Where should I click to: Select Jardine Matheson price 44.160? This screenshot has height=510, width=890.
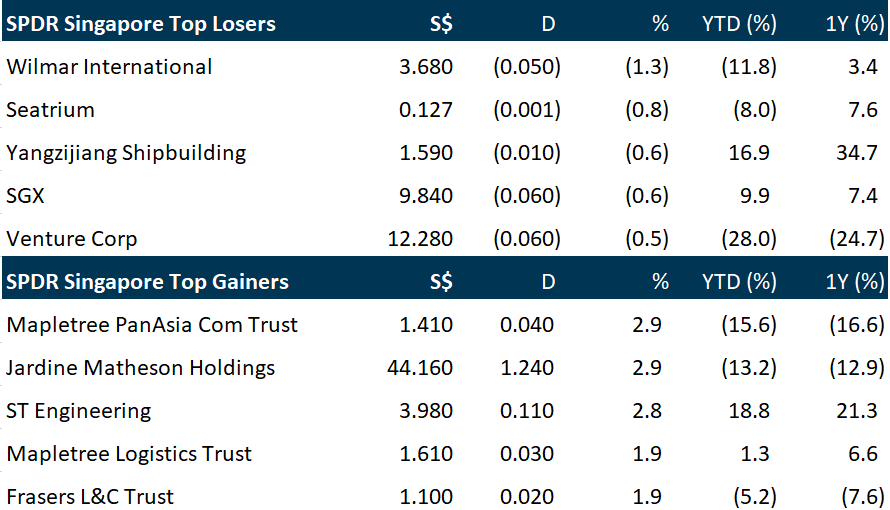click(419, 368)
